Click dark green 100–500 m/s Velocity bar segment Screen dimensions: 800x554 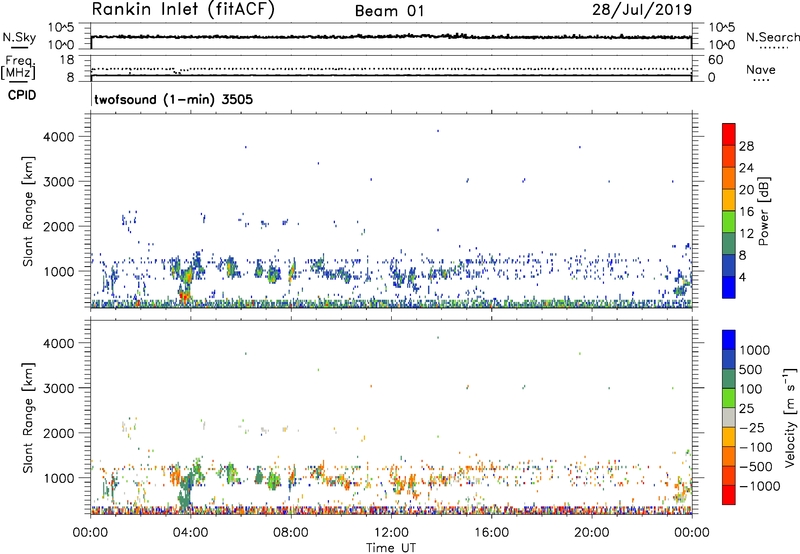729,379
